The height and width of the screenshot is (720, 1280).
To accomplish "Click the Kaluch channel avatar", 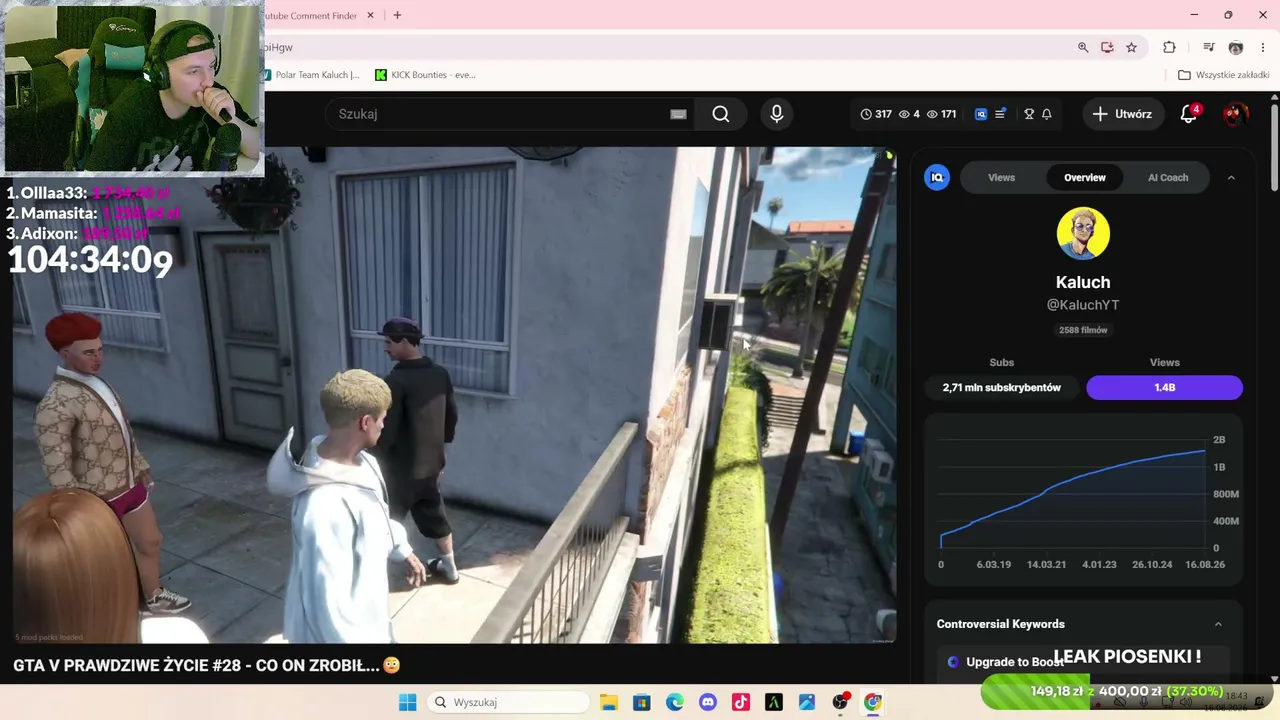I will tap(1083, 233).
